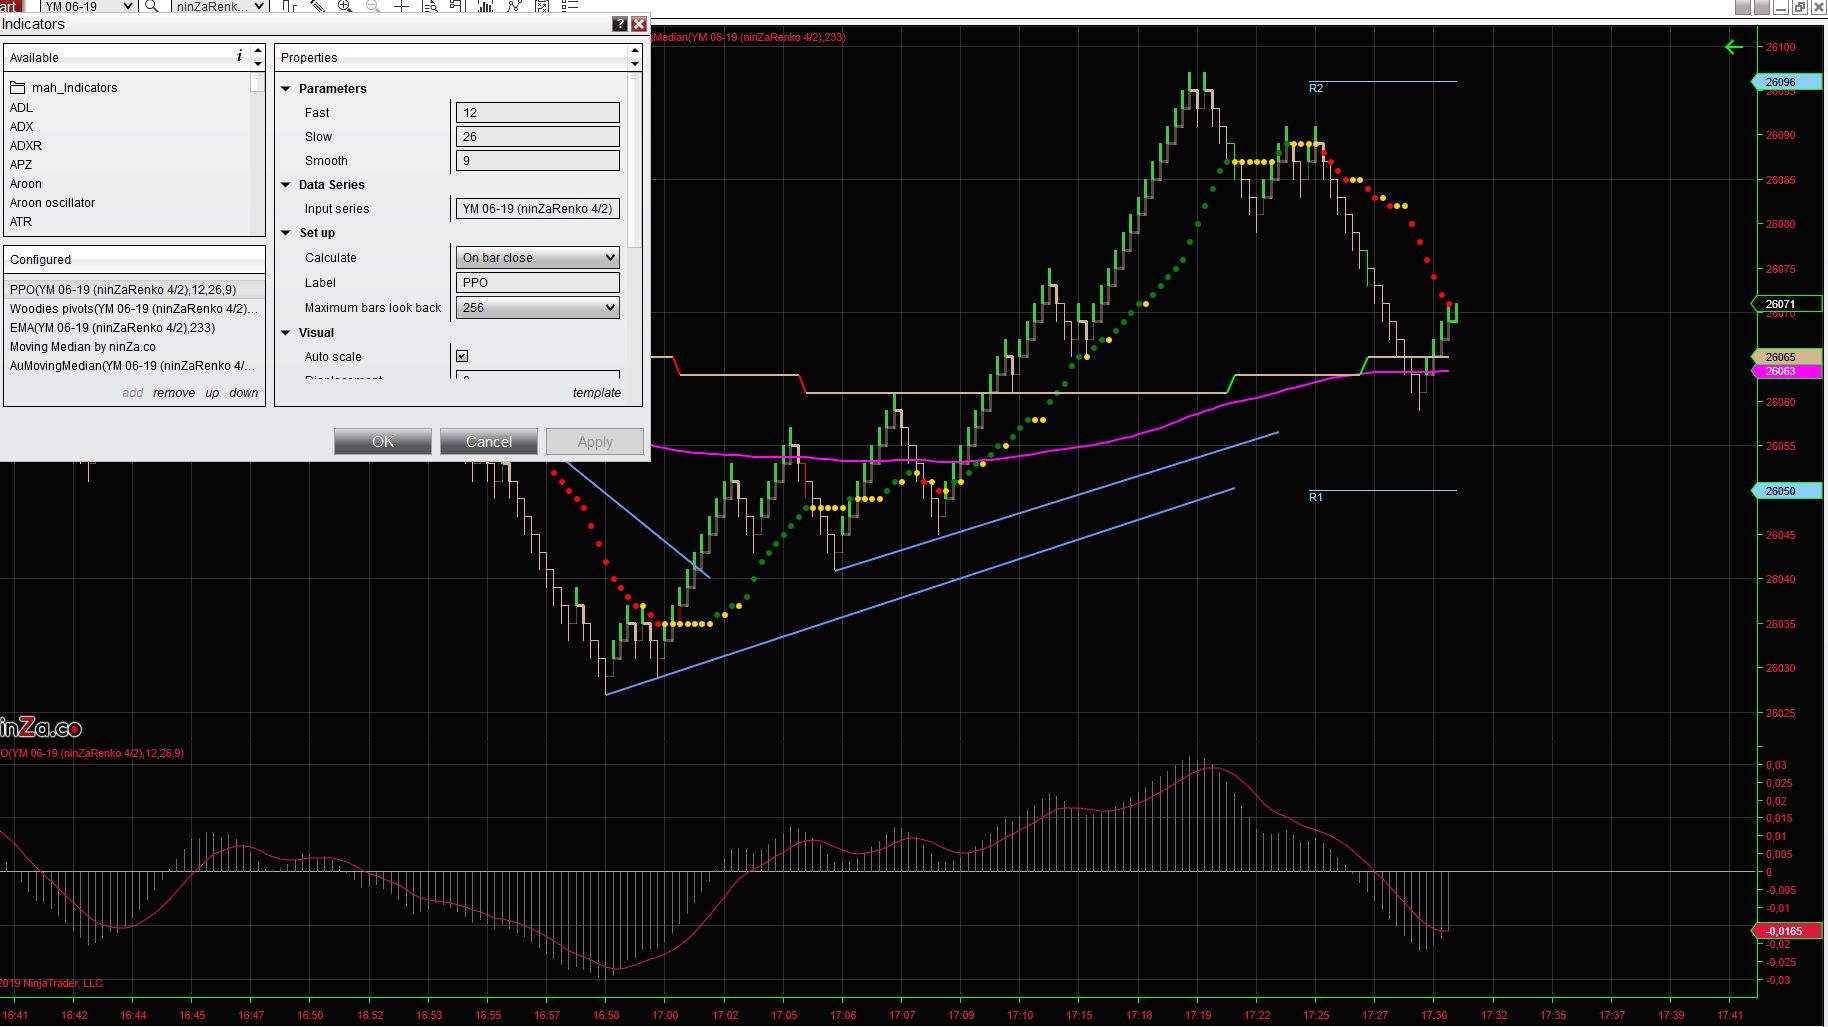Click the Indicators dialog help button
This screenshot has height=1027, width=1828.
[x=620, y=24]
